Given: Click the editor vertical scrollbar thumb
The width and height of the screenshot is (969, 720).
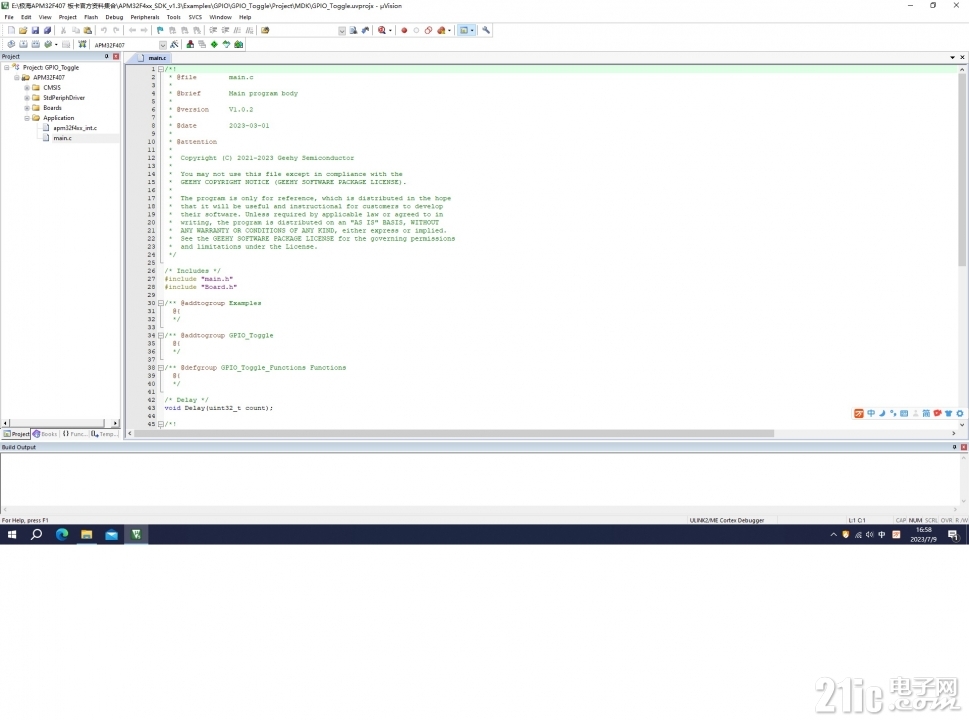Looking at the screenshot, I should coord(962,170).
